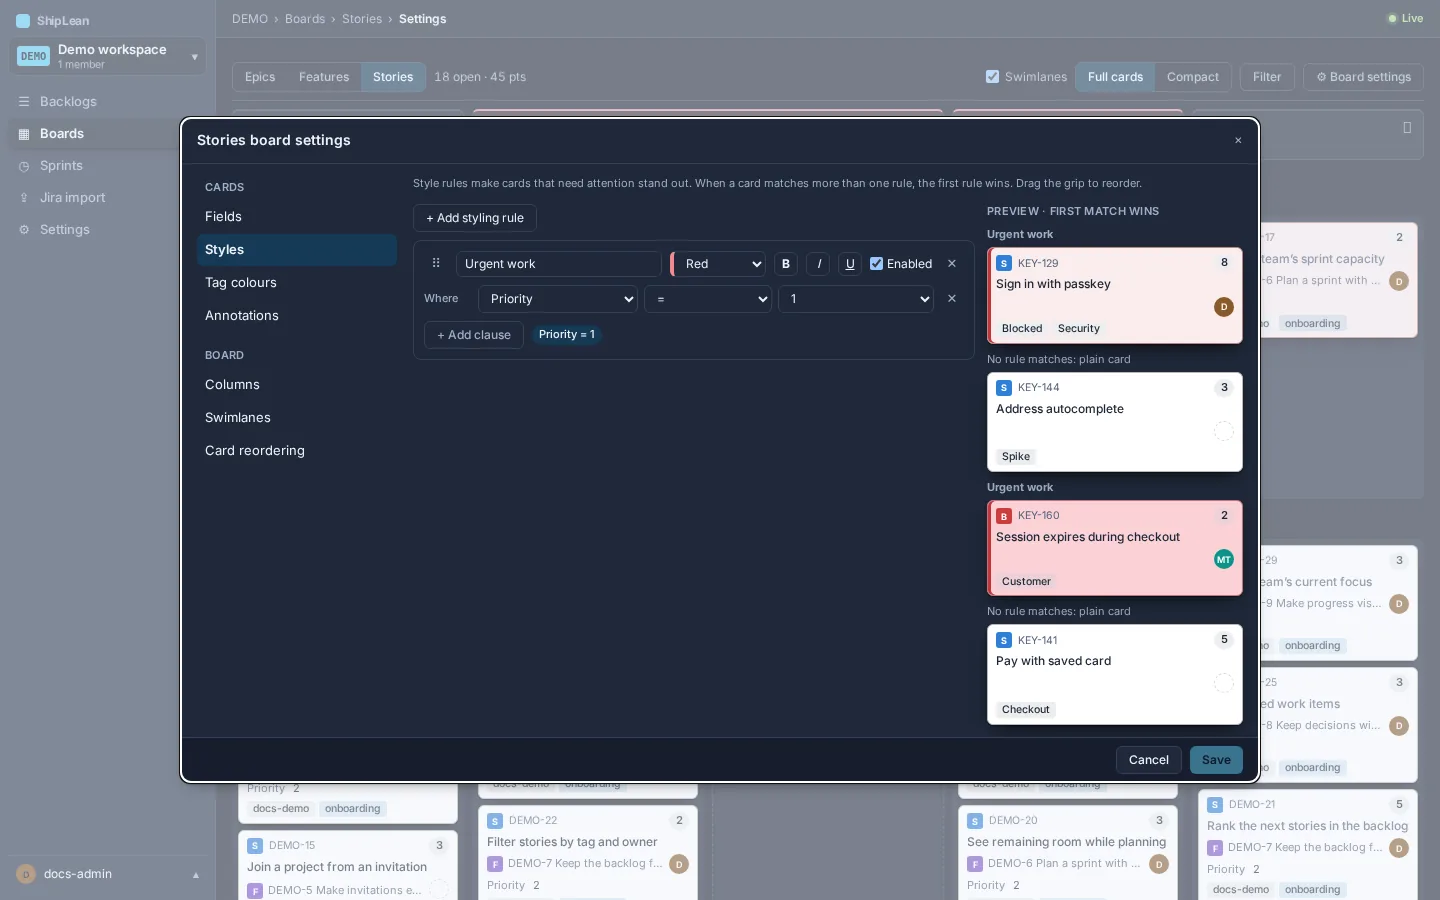
Task: Click the Add clause button
Action: (x=474, y=335)
